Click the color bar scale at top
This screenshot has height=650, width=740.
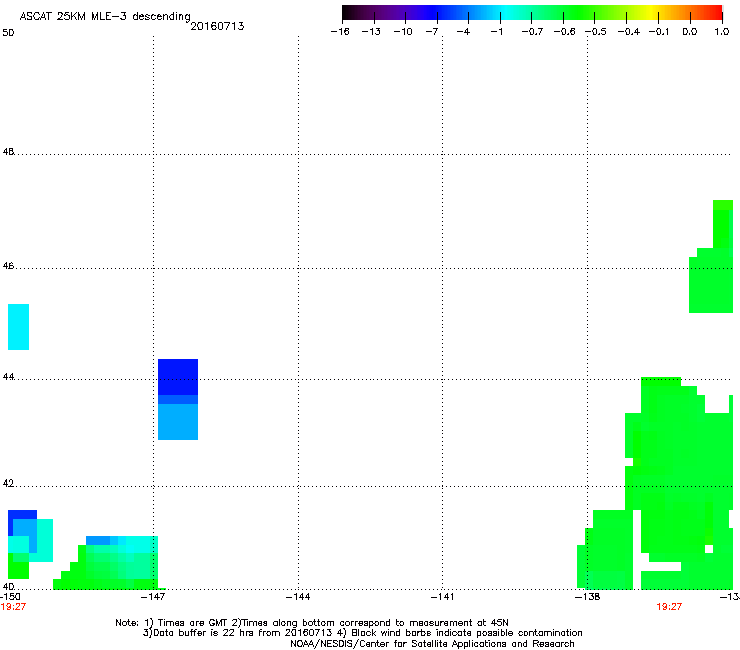pos(532,13)
